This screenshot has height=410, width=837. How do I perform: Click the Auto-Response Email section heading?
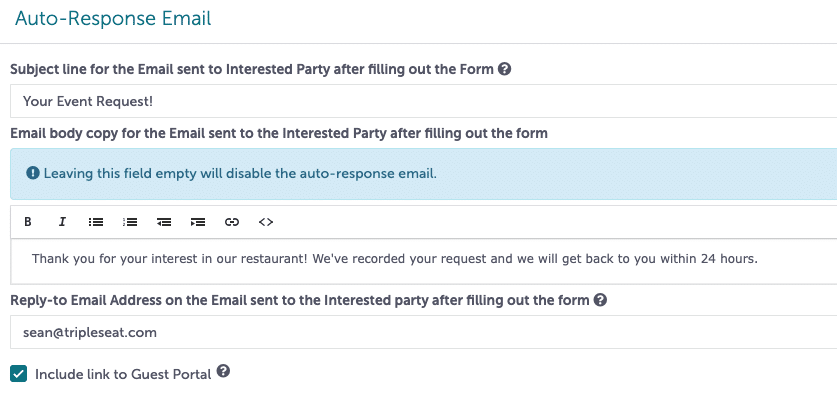[113, 19]
